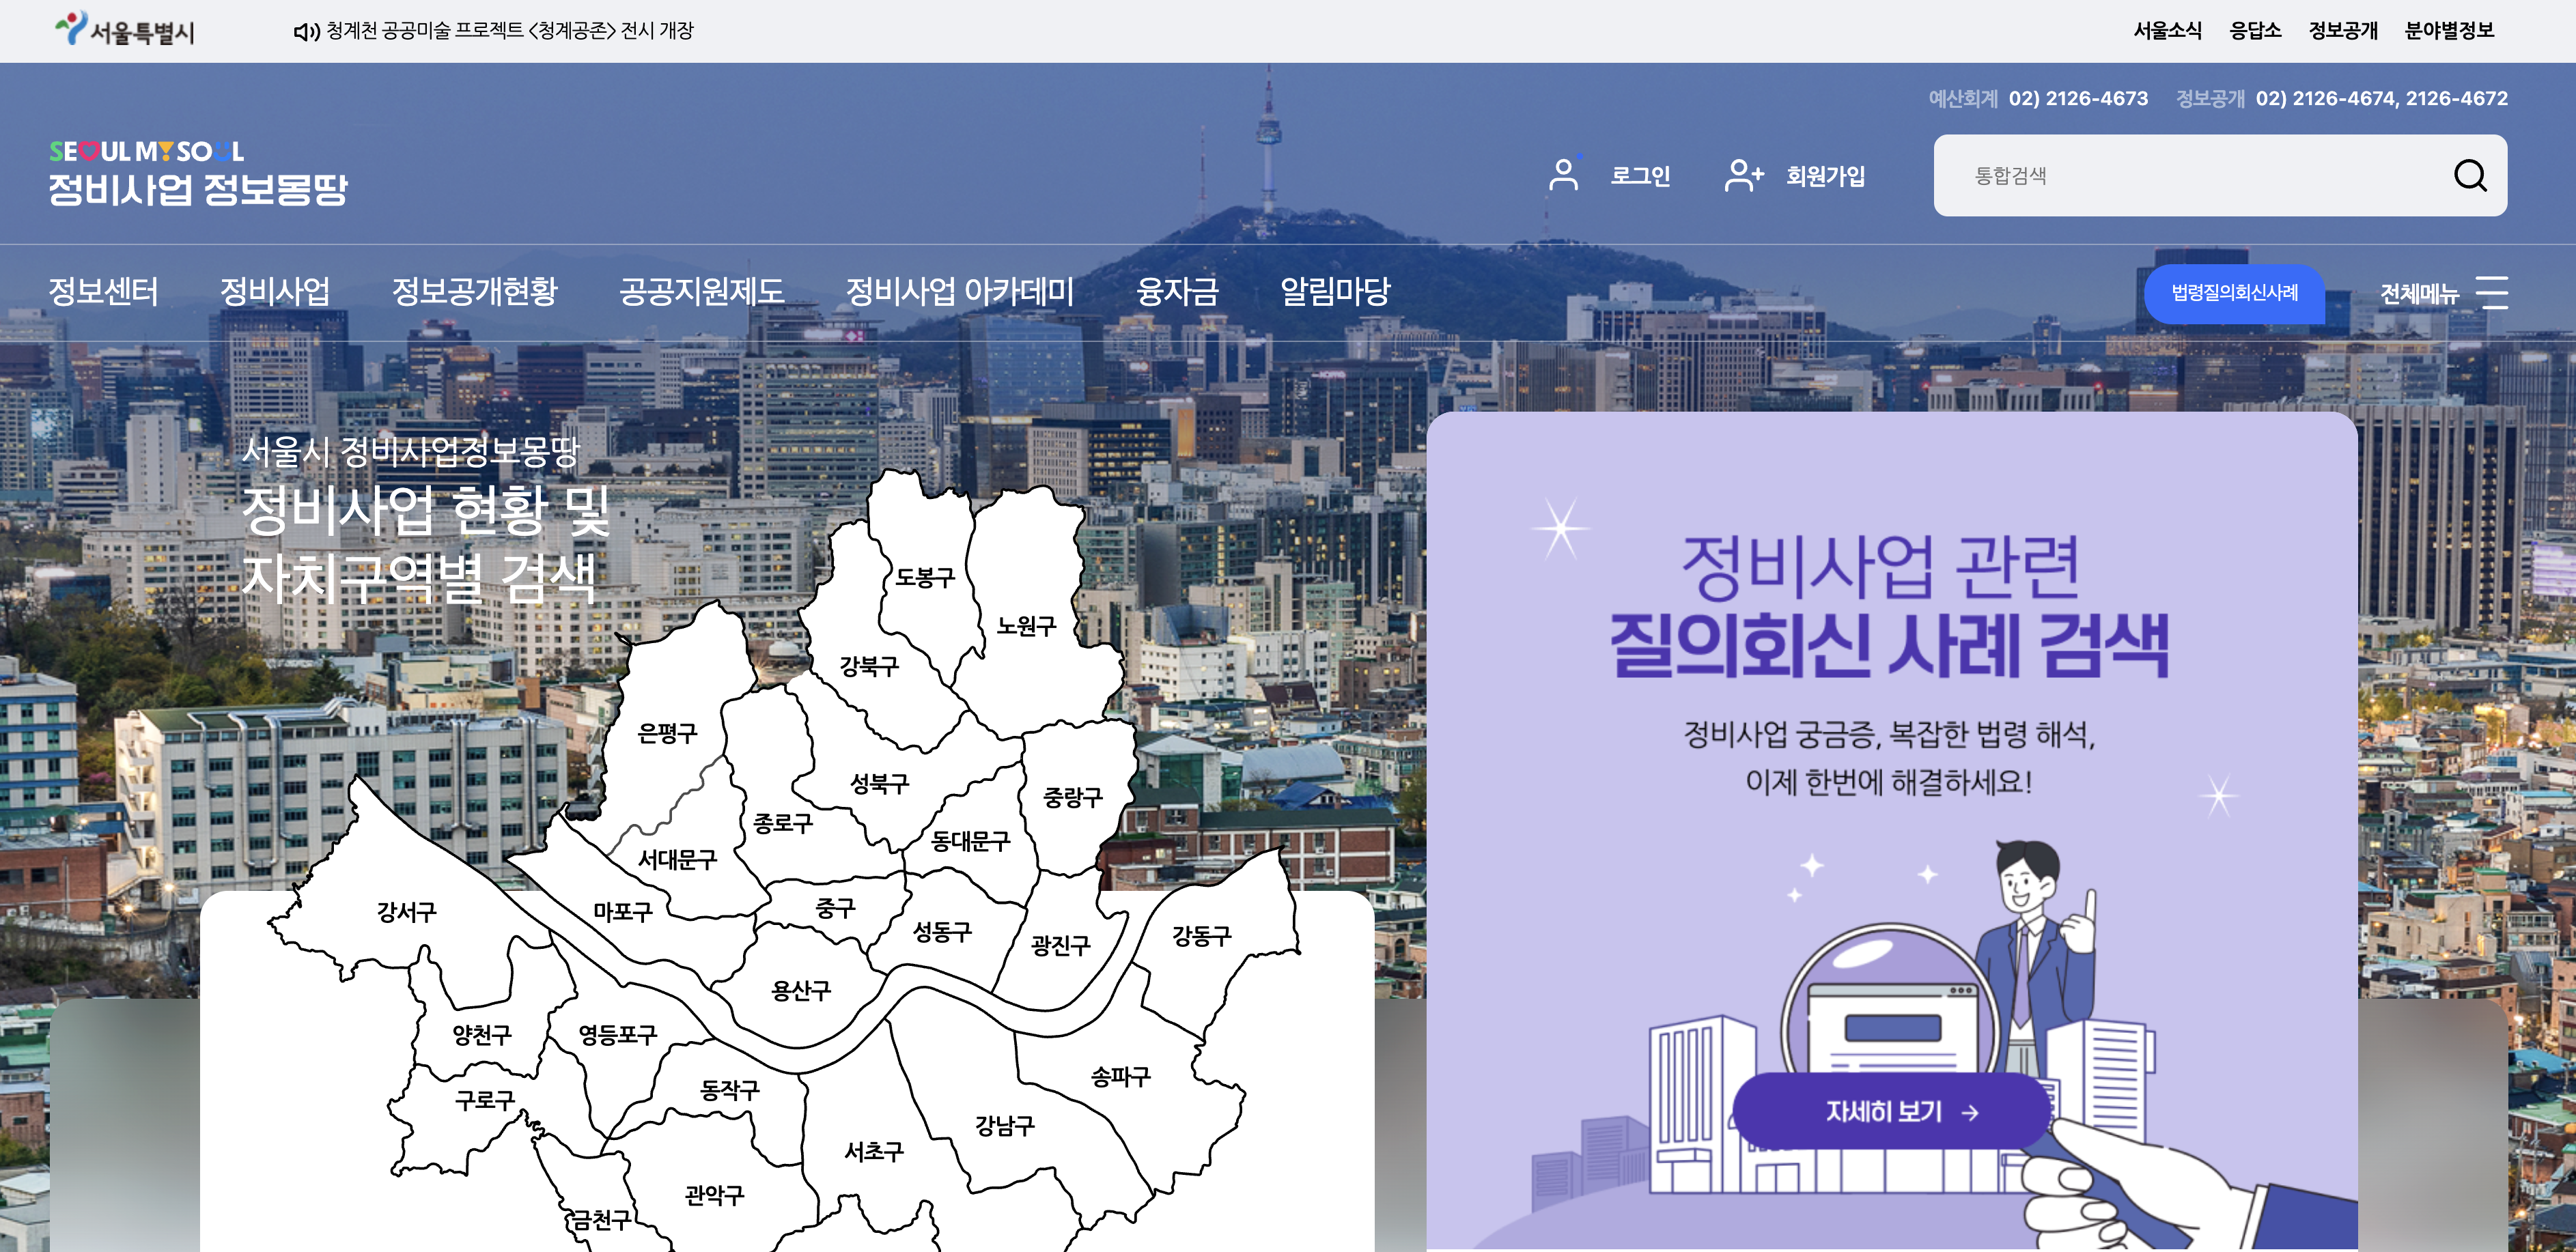Select 은평구 district on the map
This screenshot has width=2576, height=1252.
click(667, 734)
